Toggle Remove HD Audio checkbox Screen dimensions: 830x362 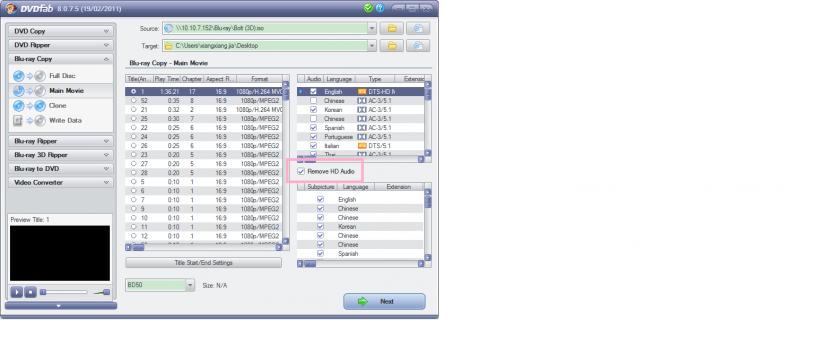(301, 171)
